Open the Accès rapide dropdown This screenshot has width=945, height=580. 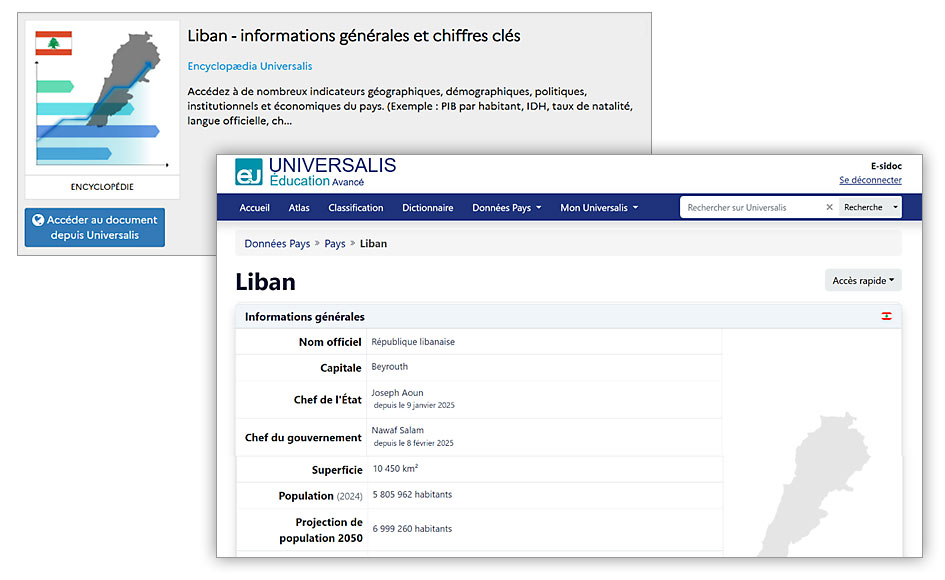click(x=863, y=281)
